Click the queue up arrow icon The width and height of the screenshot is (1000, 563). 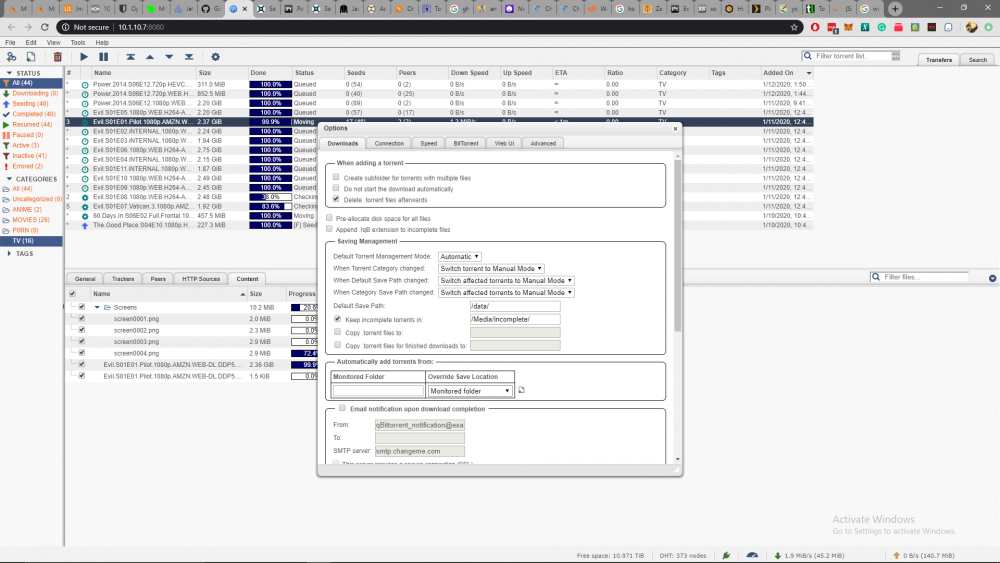tap(150, 57)
